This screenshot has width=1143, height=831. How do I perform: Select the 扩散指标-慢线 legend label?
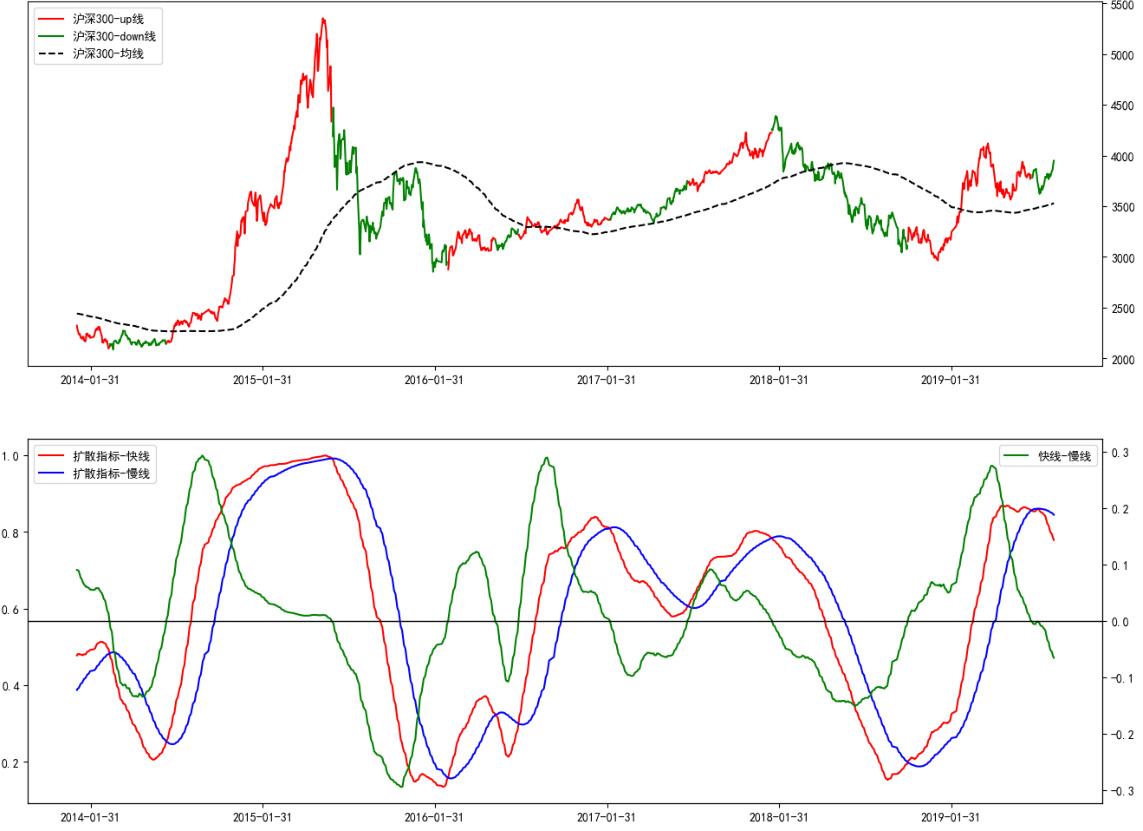pos(111,473)
